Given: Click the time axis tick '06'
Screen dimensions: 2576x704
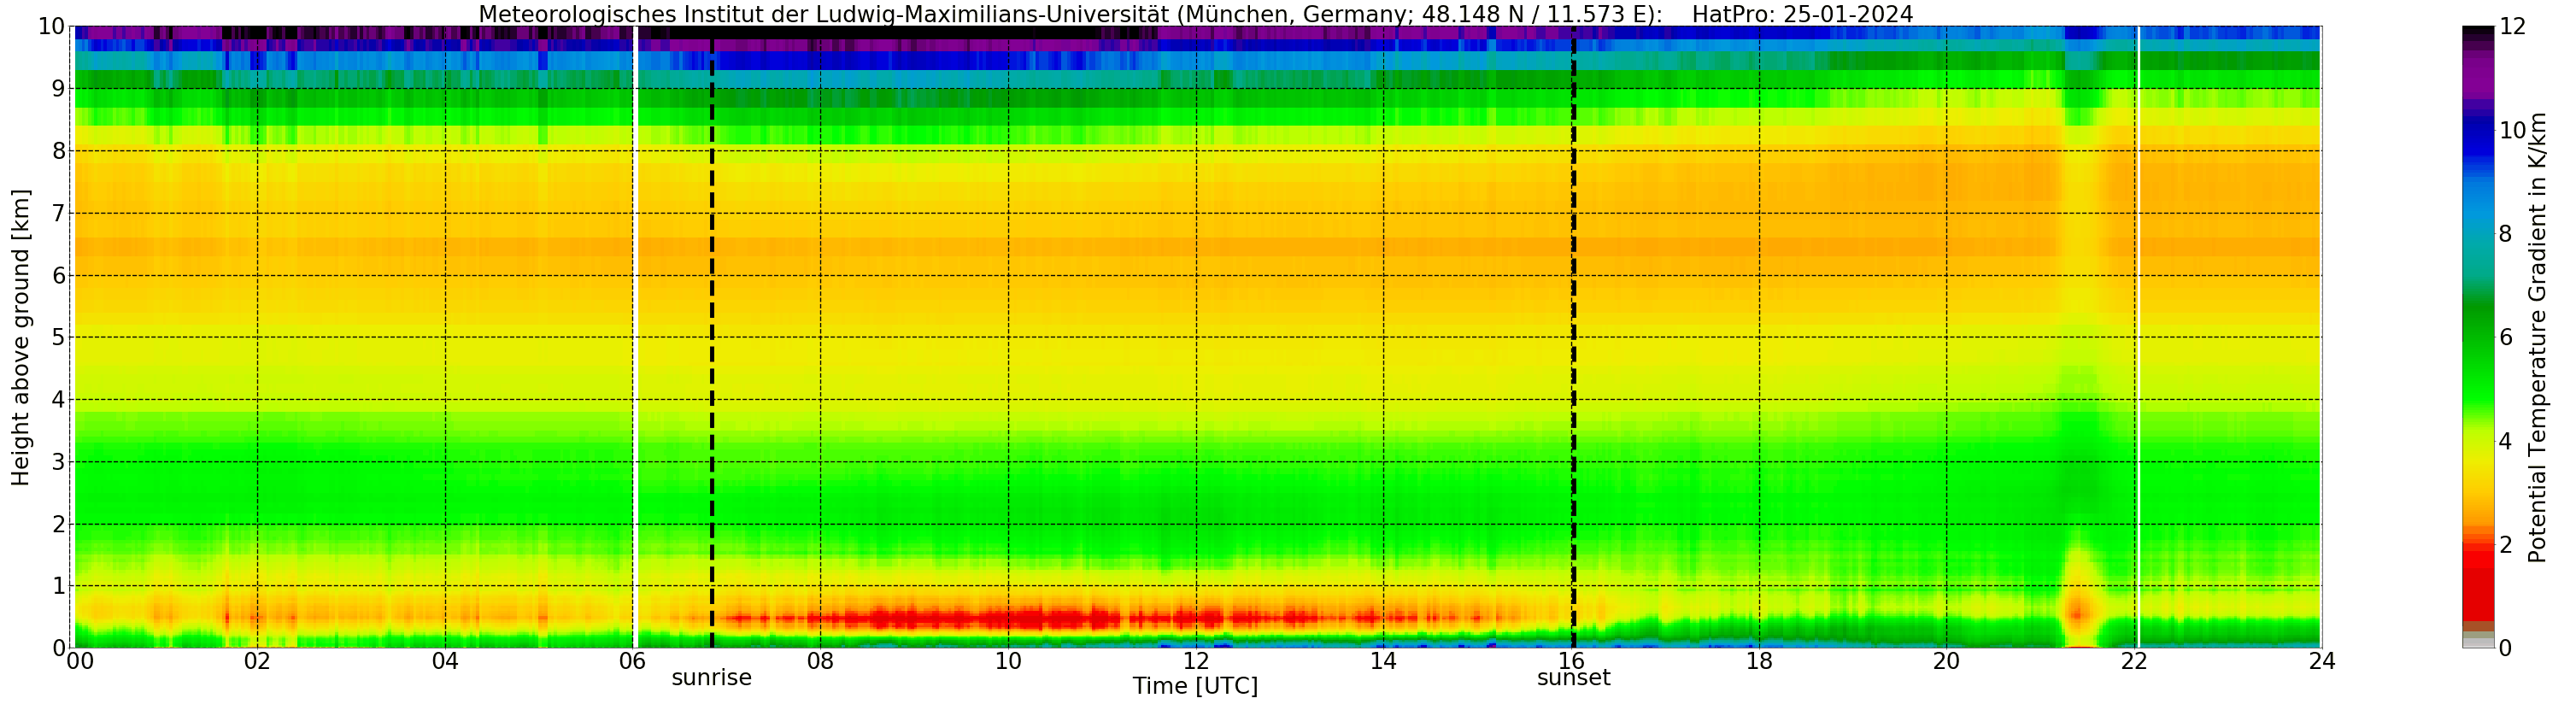Looking at the screenshot, I should (x=632, y=661).
